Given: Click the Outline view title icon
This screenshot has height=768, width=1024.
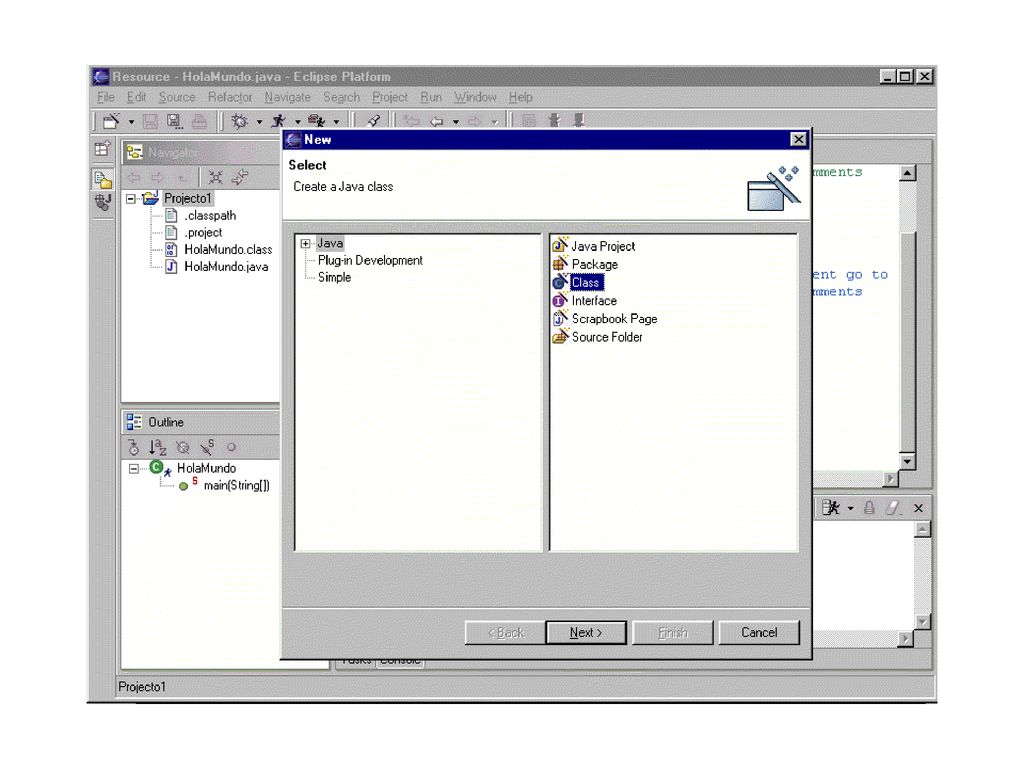Looking at the screenshot, I should coord(134,422).
